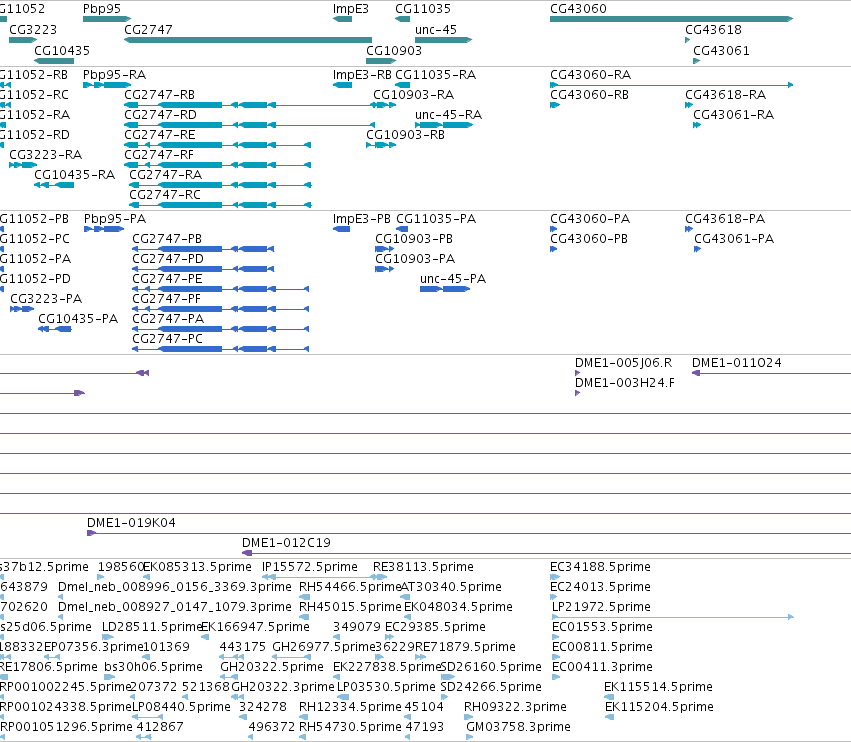Click protein label CG11035-PA
851x742 pixels.
pos(436,219)
